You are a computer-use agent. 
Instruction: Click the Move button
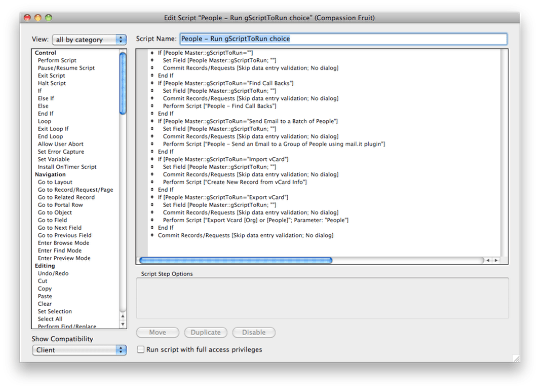point(157,332)
